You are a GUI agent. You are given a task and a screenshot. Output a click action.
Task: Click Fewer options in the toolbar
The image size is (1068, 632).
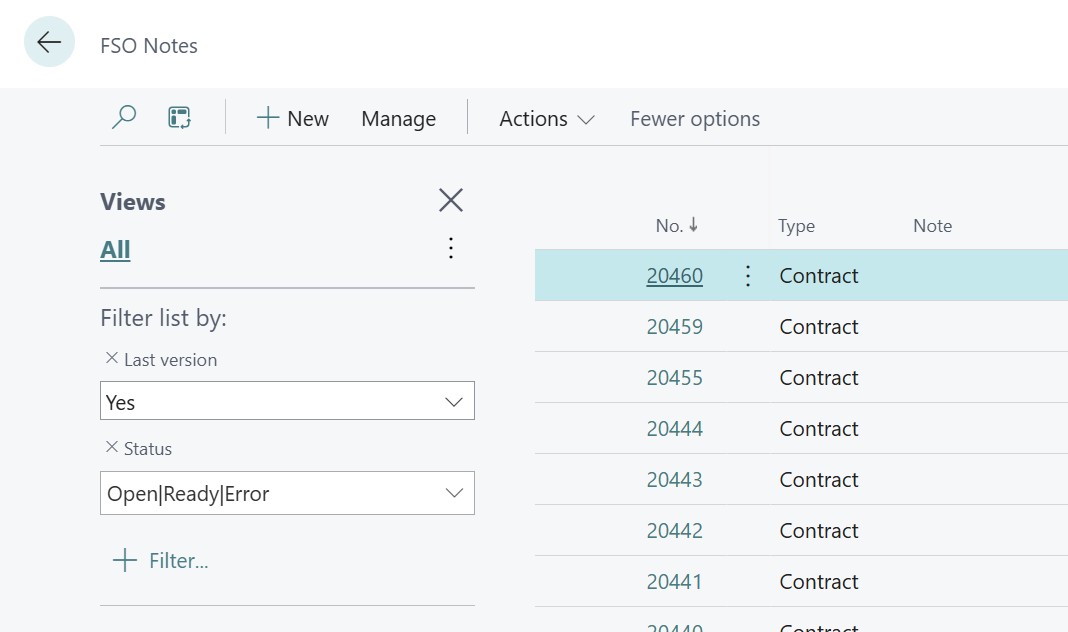694,119
